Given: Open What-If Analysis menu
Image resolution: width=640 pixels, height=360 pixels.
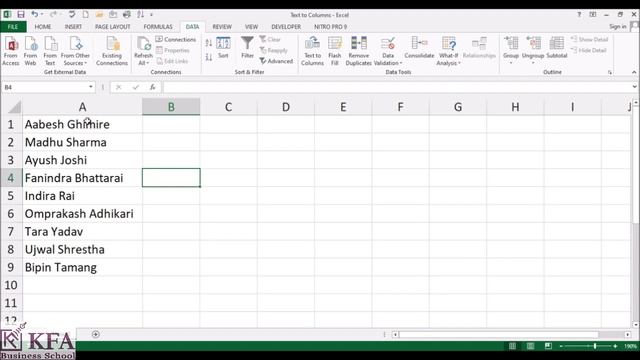Looking at the screenshot, I should pos(449,51).
